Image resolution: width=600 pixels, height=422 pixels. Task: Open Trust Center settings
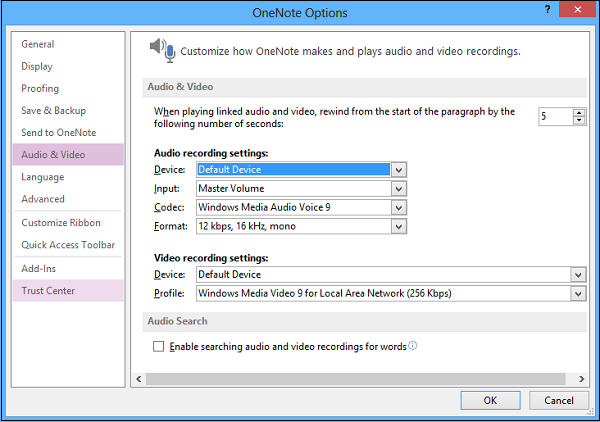(x=68, y=291)
